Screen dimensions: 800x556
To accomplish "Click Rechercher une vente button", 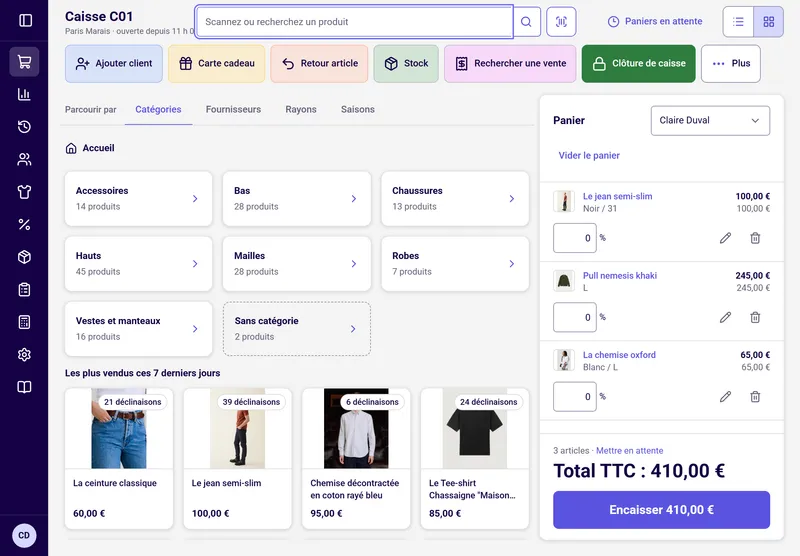I will [x=510, y=64].
